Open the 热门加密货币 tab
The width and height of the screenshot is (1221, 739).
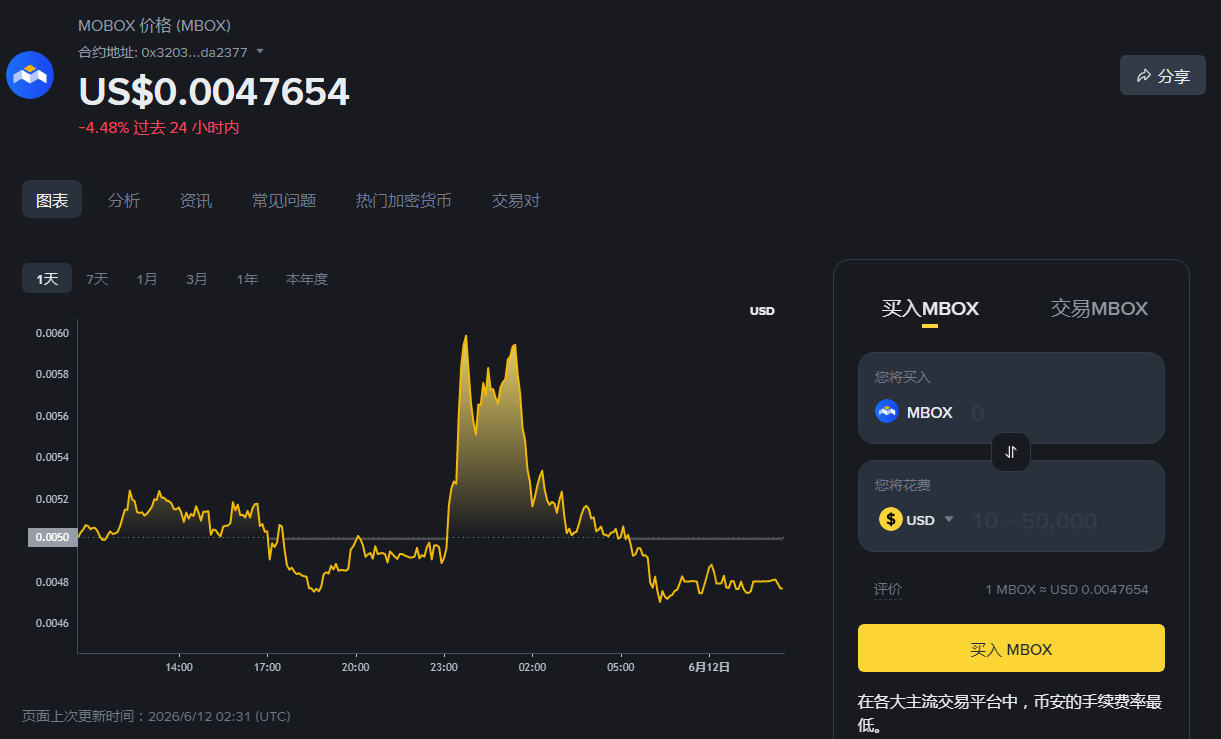point(404,200)
